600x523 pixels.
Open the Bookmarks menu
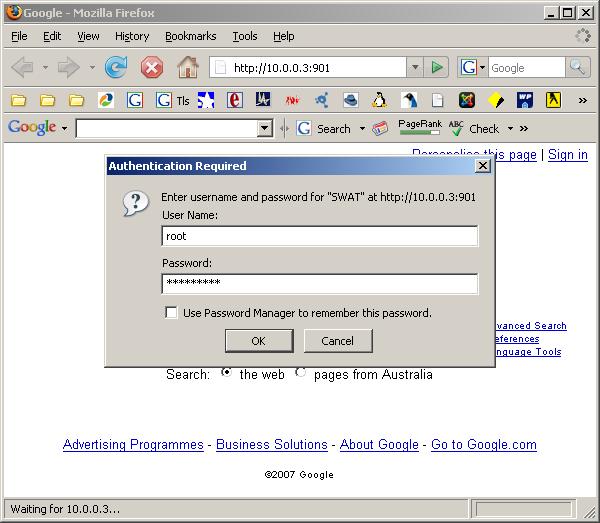(x=191, y=36)
